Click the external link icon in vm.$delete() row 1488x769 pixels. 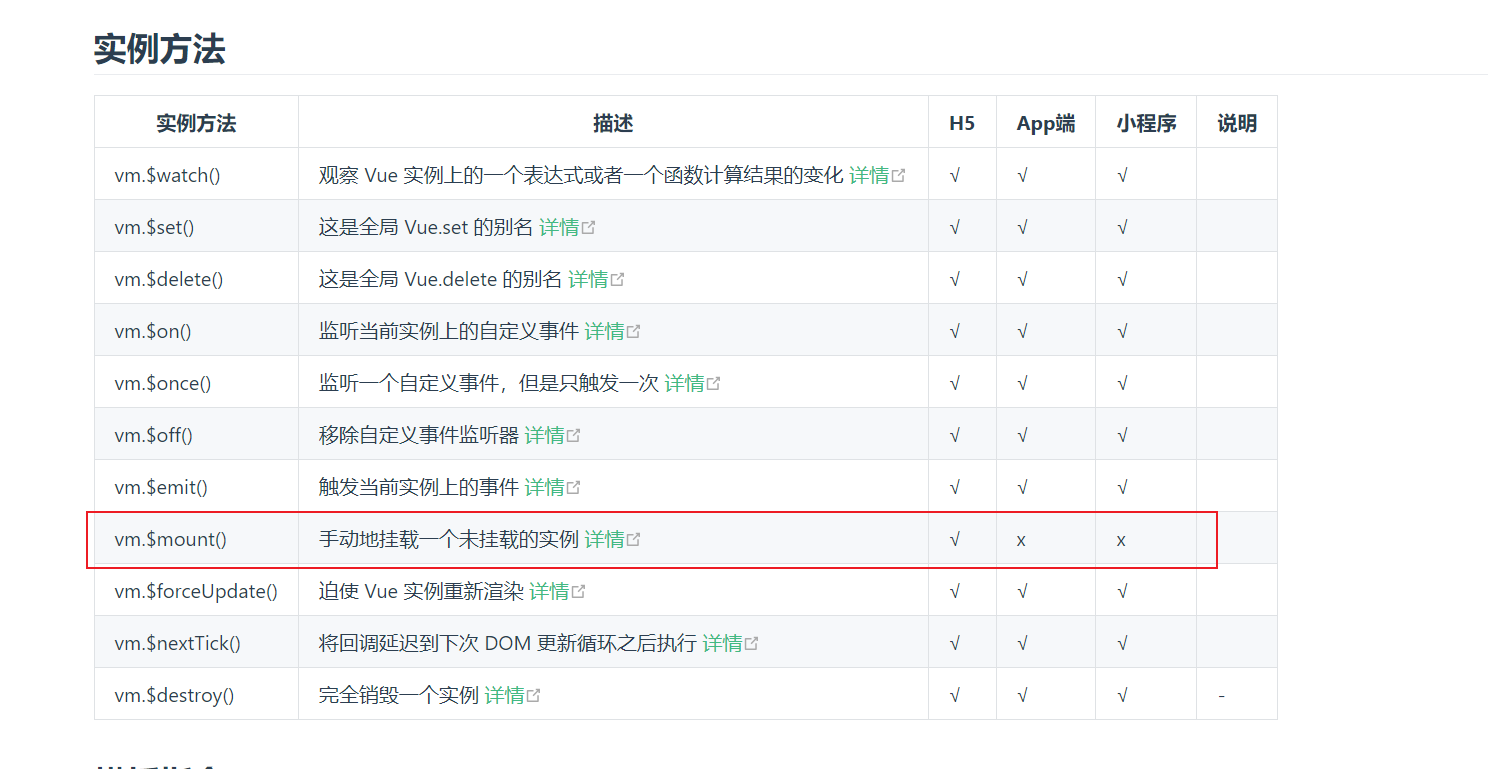[617, 280]
